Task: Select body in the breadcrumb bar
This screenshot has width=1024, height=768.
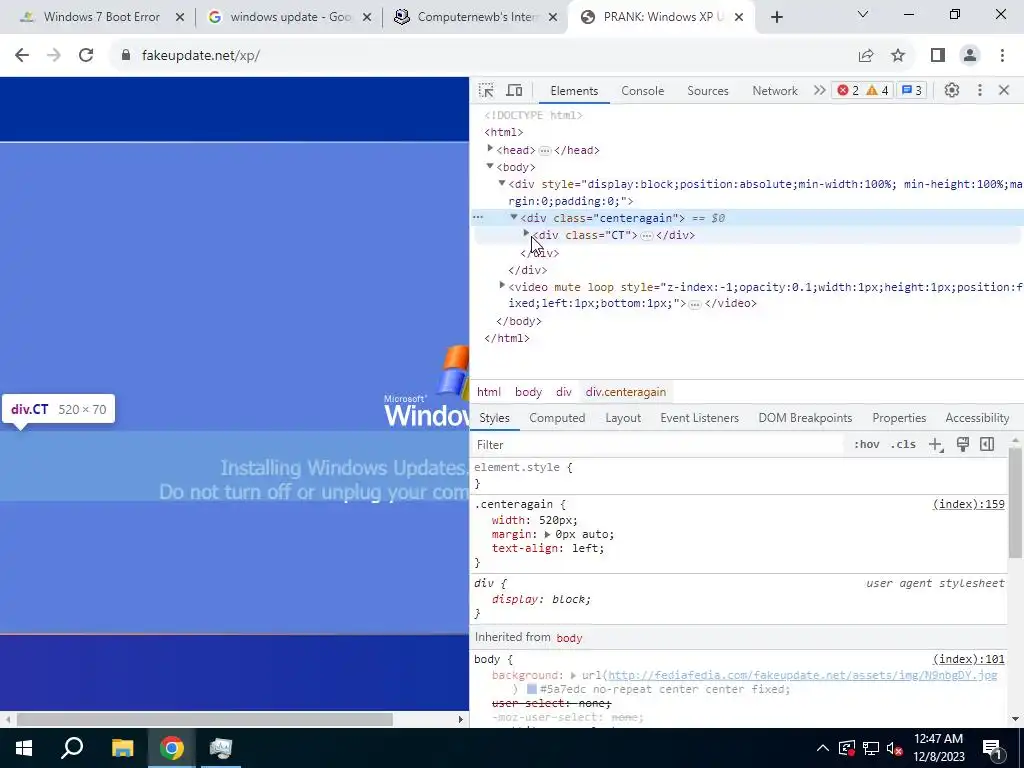Action: point(528,392)
